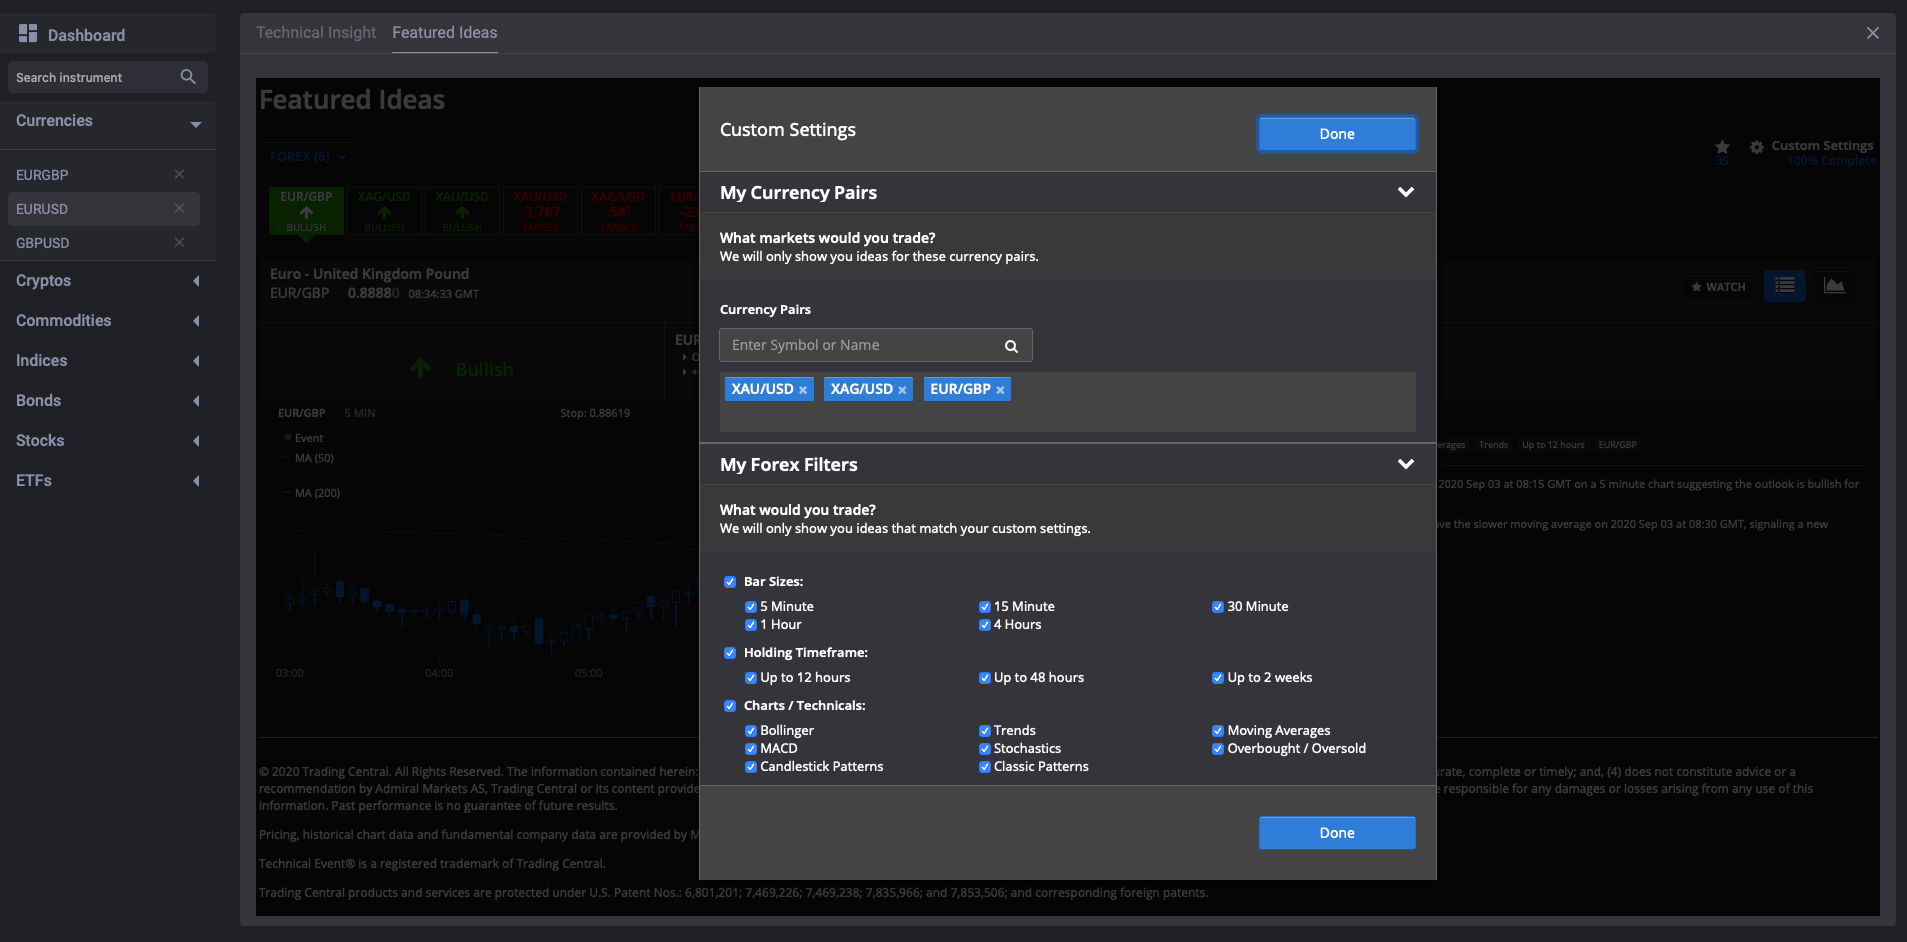Expand the Indices sidebar group

click(196, 361)
